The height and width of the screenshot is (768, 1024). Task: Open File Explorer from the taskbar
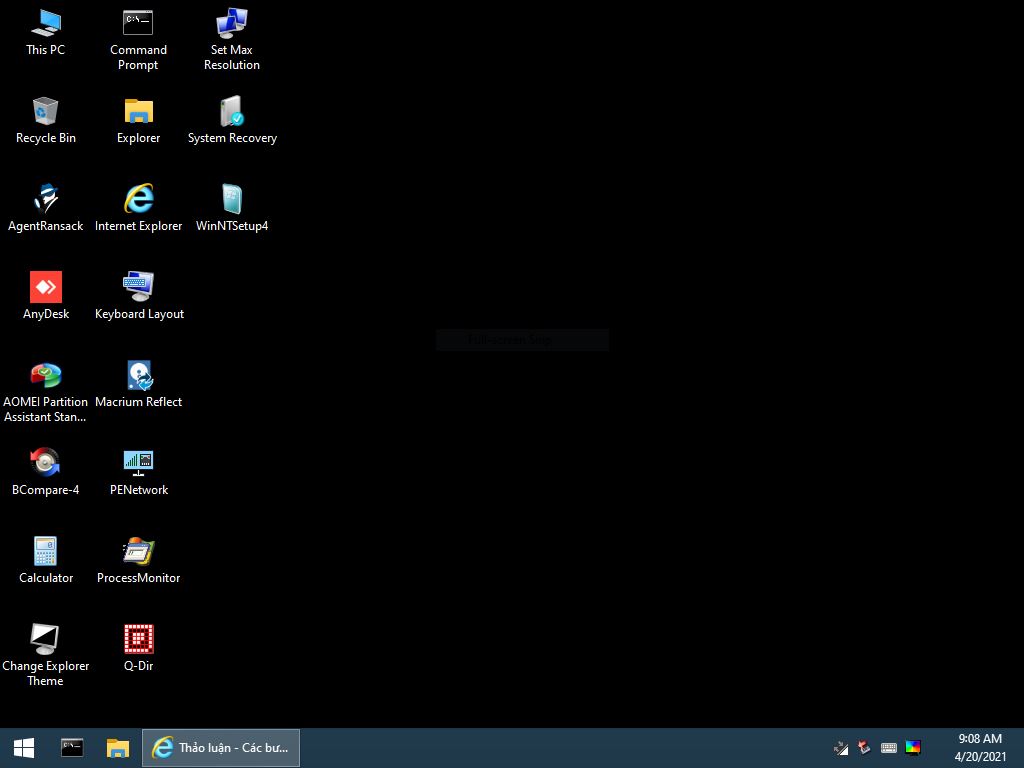coord(118,748)
